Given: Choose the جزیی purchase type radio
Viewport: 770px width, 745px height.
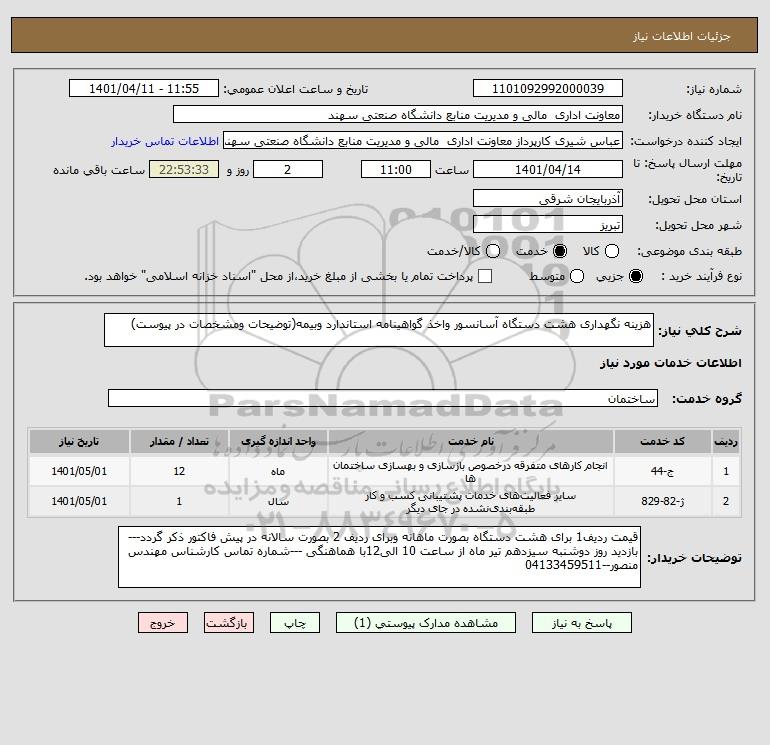Looking at the screenshot, I should [635, 276].
